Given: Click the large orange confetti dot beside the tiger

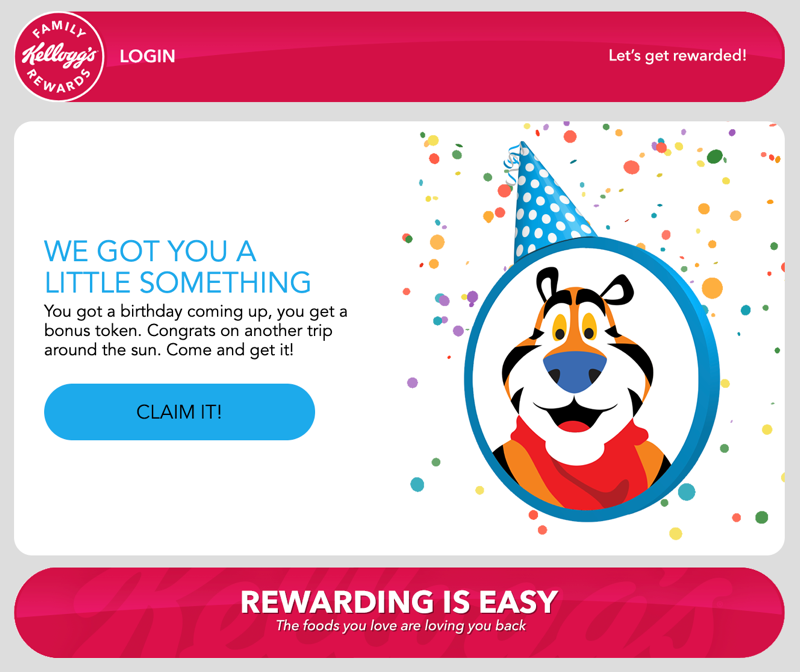Looking at the screenshot, I should [712, 288].
